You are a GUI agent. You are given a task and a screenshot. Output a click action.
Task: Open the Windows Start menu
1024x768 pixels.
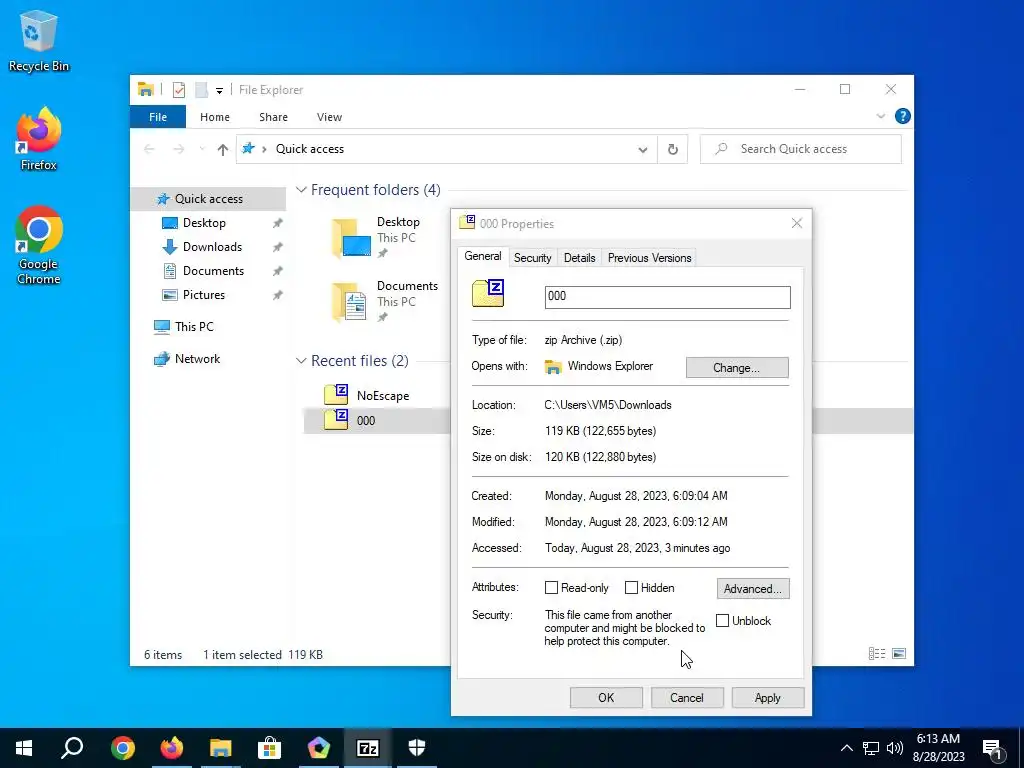pos(24,748)
